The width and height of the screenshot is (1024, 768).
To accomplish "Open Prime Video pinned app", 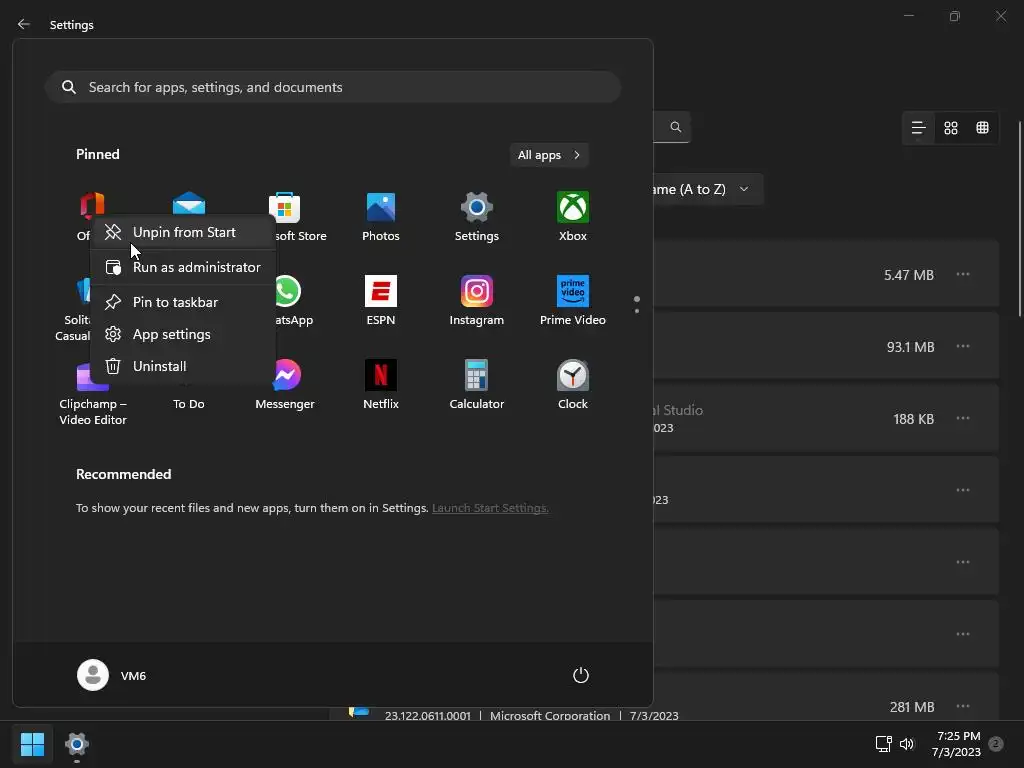I will tap(572, 300).
